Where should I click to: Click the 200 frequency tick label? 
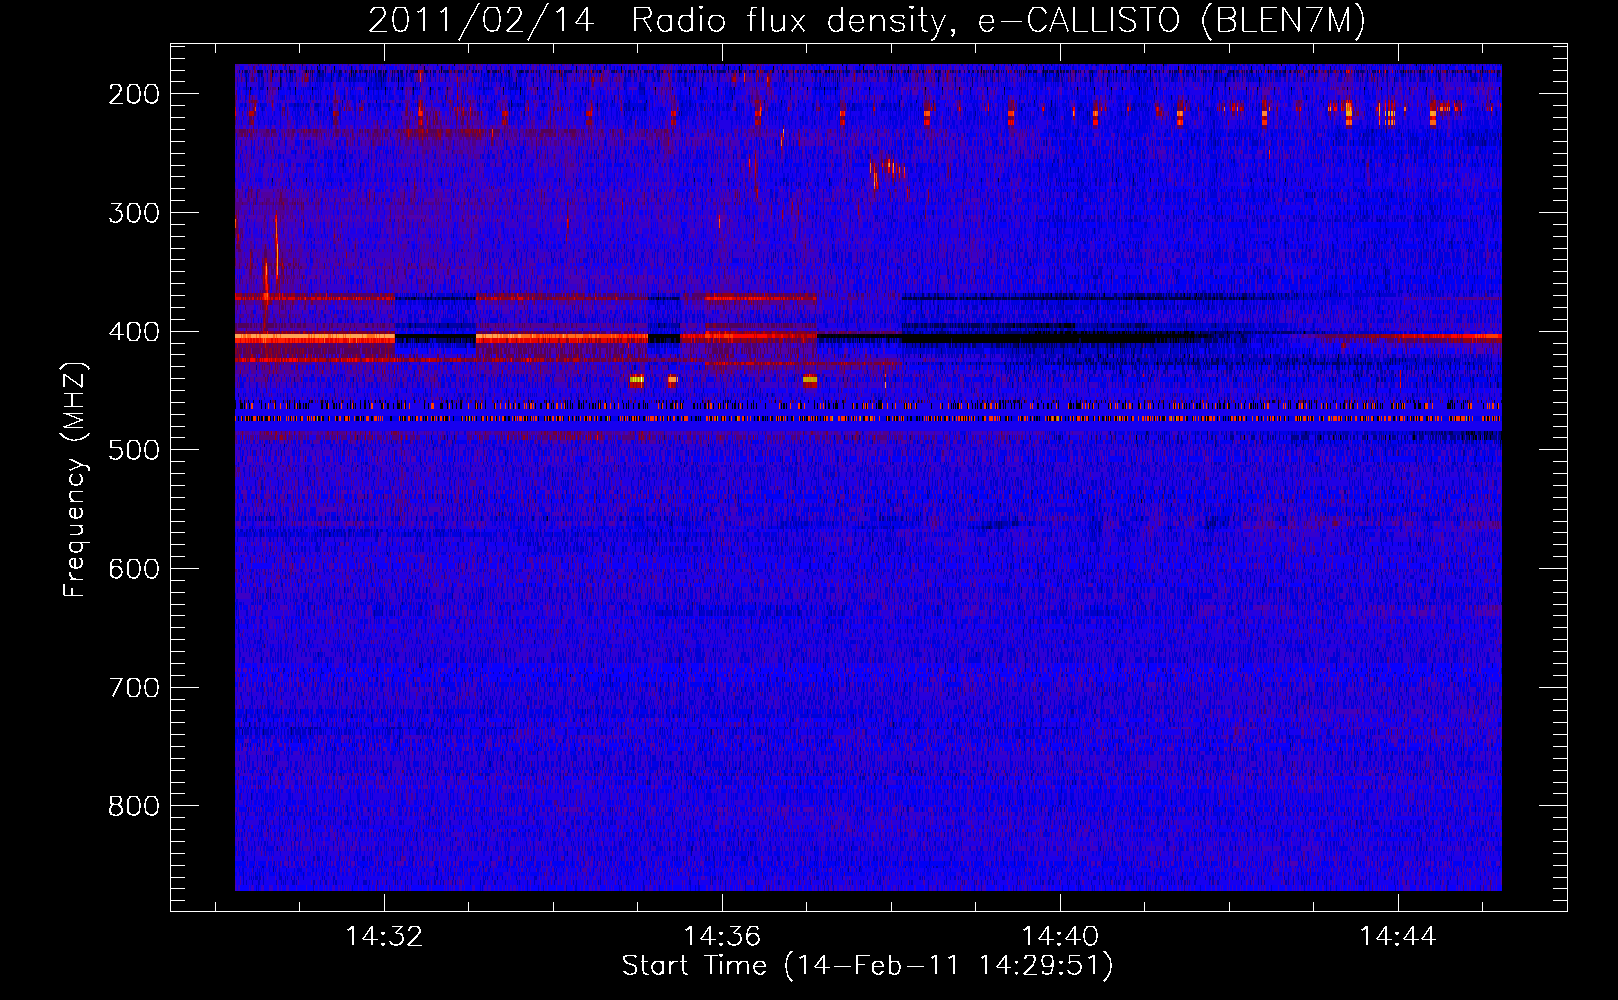133,94
